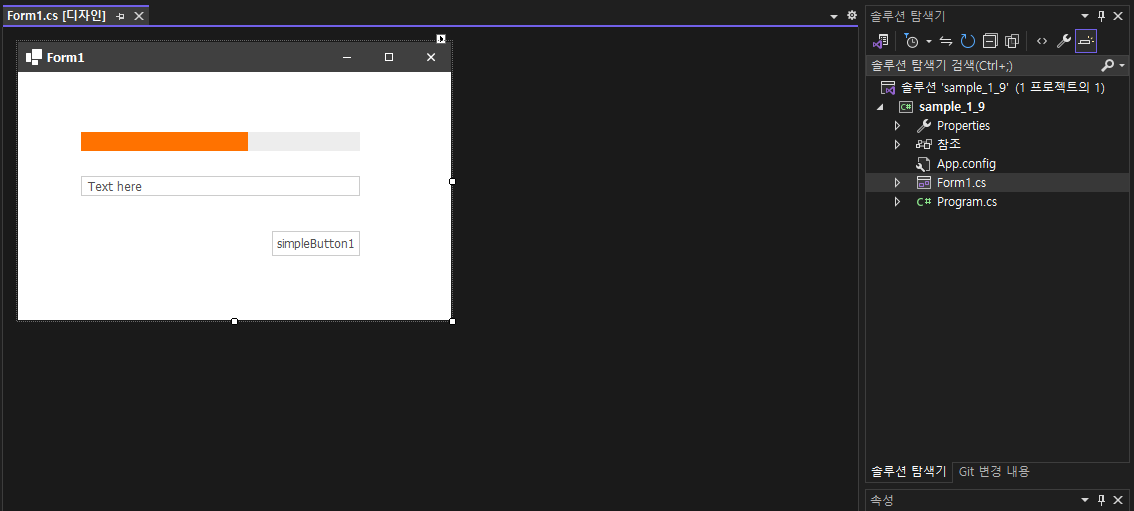Select Program.cs file
The height and width of the screenshot is (511, 1134).
pos(967,202)
